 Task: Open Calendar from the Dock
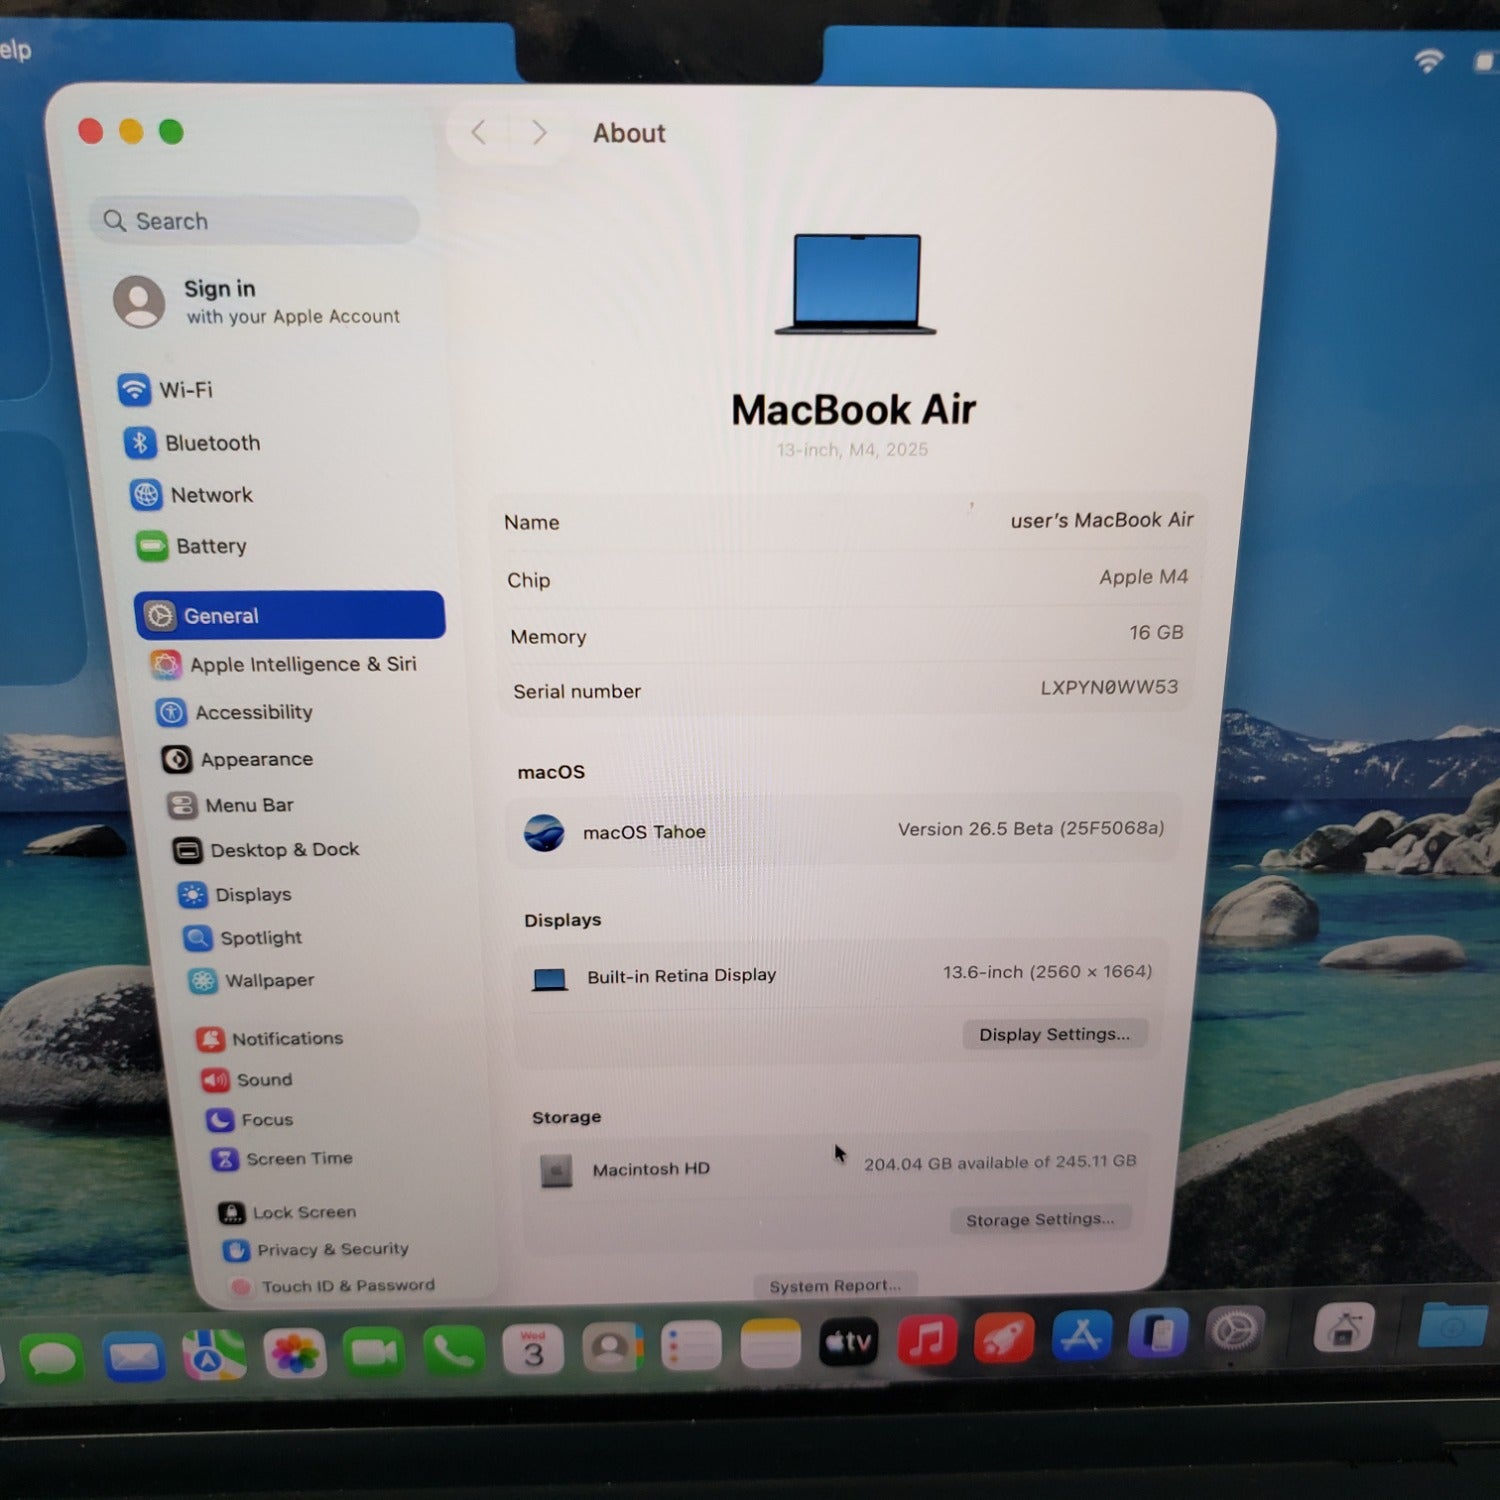(x=533, y=1350)
